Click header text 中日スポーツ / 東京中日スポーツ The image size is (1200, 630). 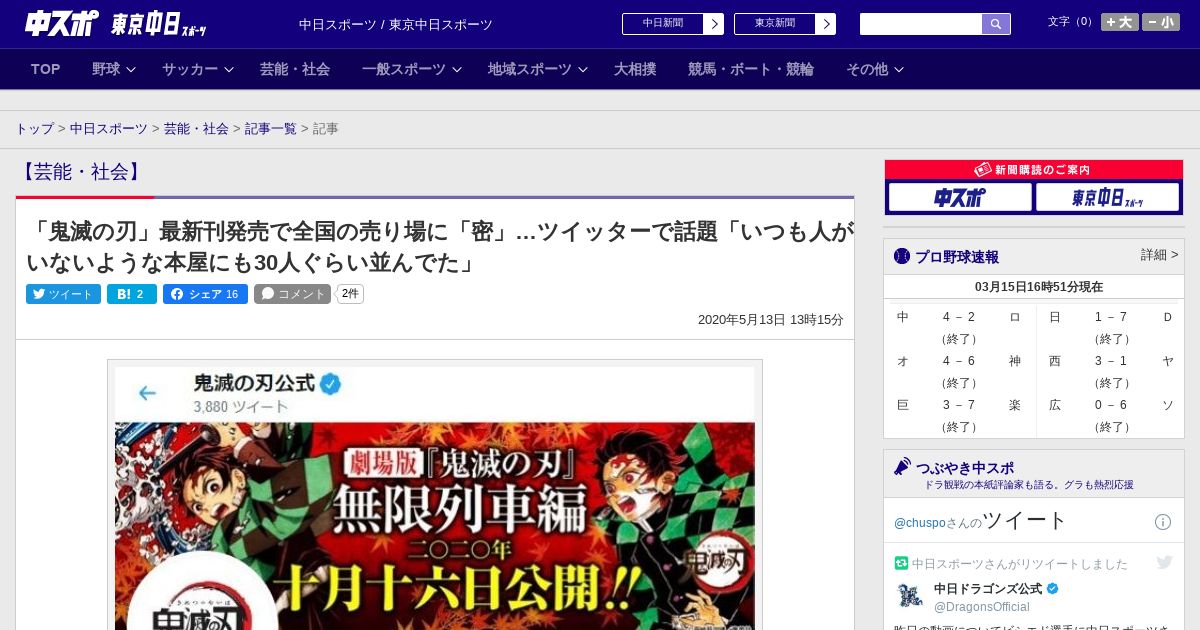396,24
